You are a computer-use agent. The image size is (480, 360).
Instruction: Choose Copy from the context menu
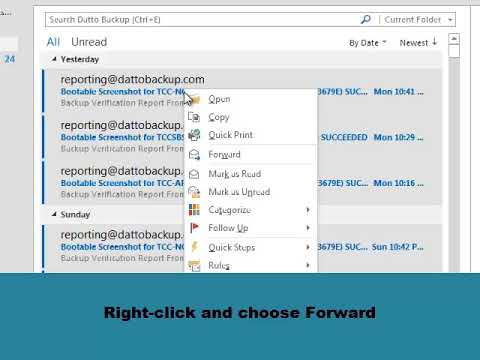click(x=251, y=117)
